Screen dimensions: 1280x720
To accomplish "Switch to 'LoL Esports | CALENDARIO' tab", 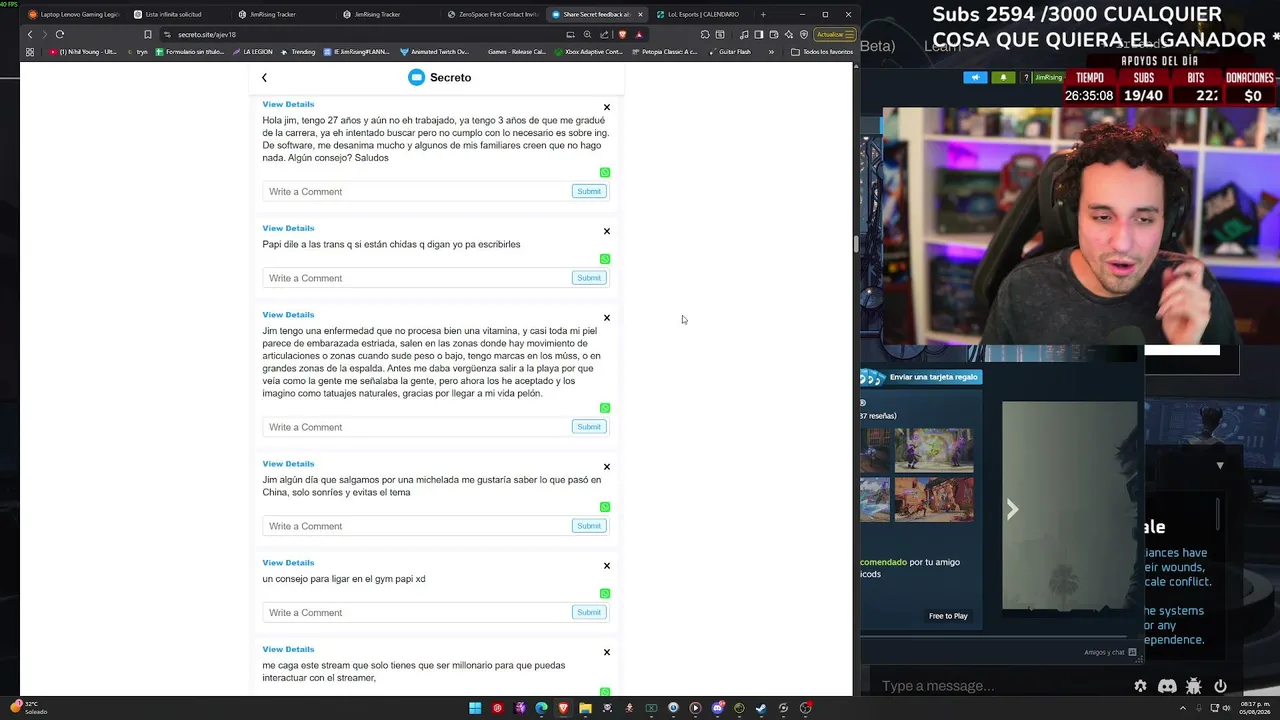I will pyautogui.click(x=700, y=14).
